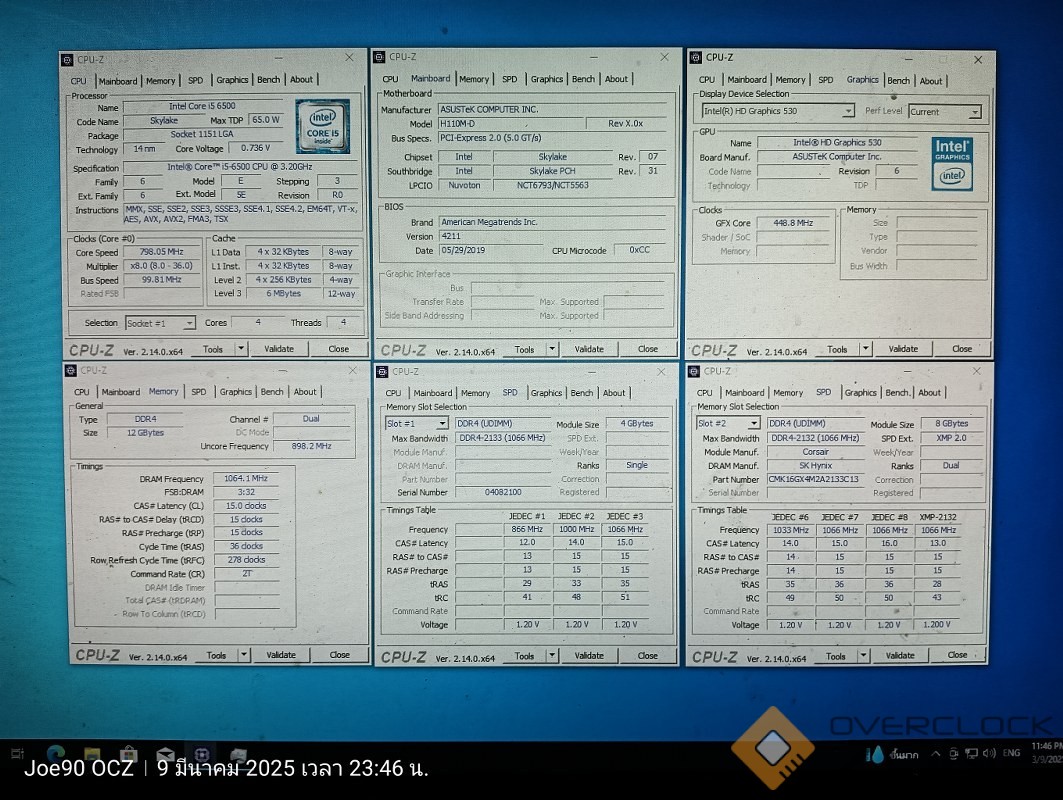
Task: Click the weather droplet icon in the tray
Action: tap(876, 754)
